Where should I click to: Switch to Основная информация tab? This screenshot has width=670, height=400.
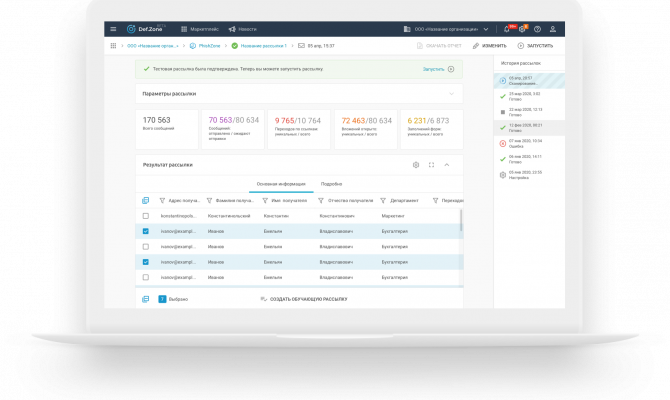(281, 184)
